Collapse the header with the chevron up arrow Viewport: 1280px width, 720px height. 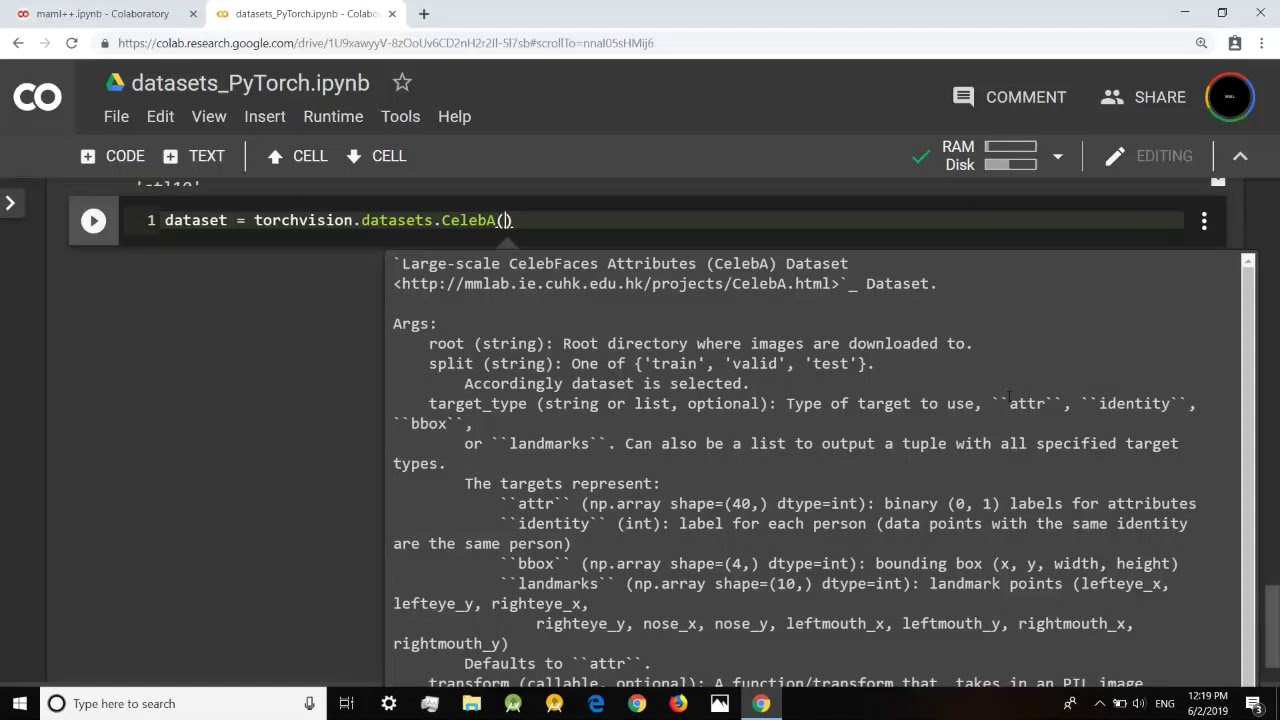1240,156
